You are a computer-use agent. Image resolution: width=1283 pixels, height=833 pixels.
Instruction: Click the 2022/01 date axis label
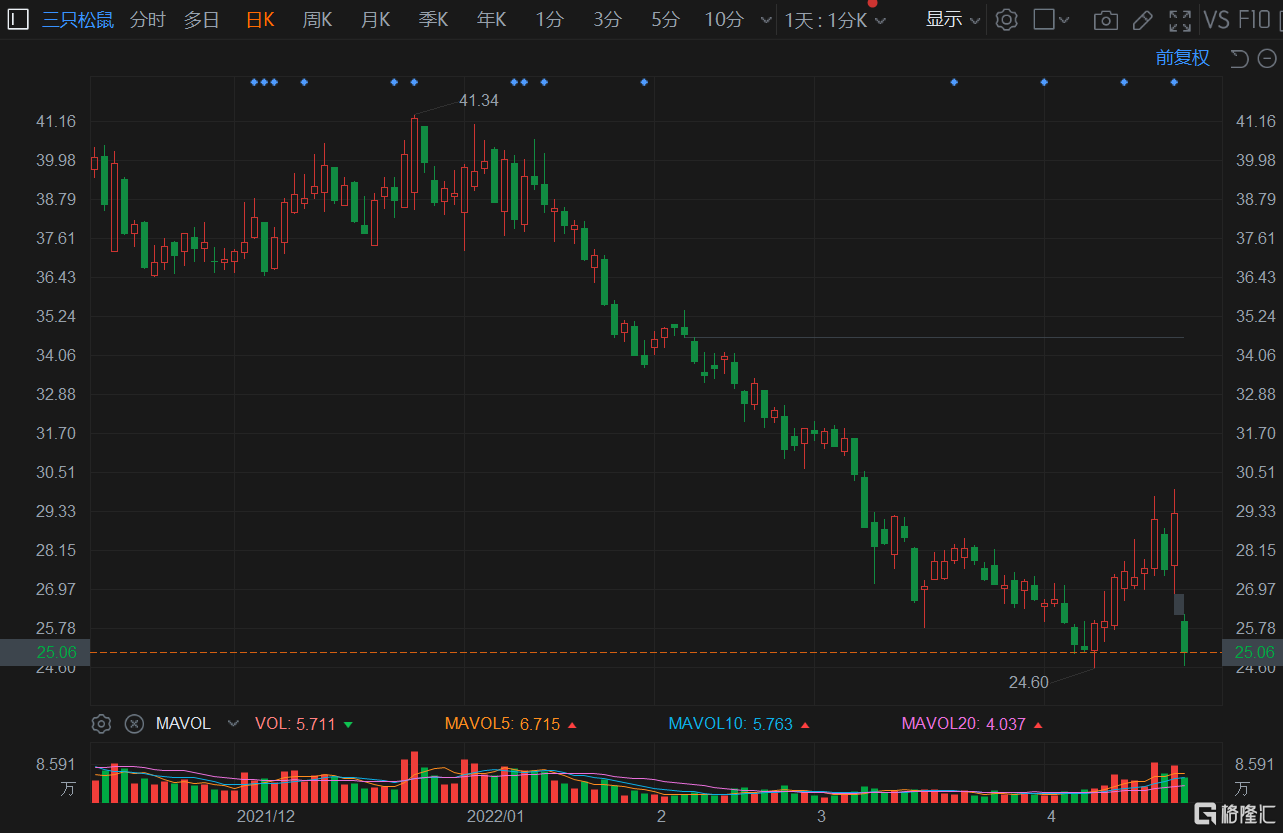[x=495, y=816]
